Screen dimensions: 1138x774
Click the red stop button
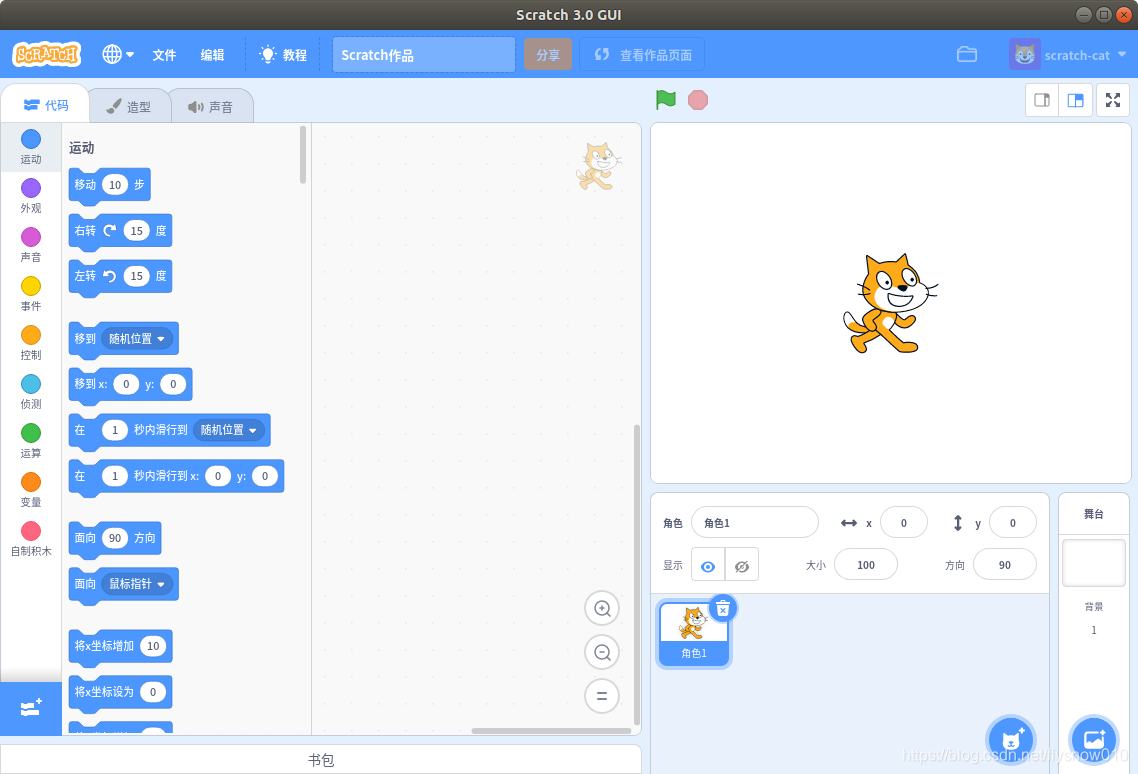coord(697,100)
